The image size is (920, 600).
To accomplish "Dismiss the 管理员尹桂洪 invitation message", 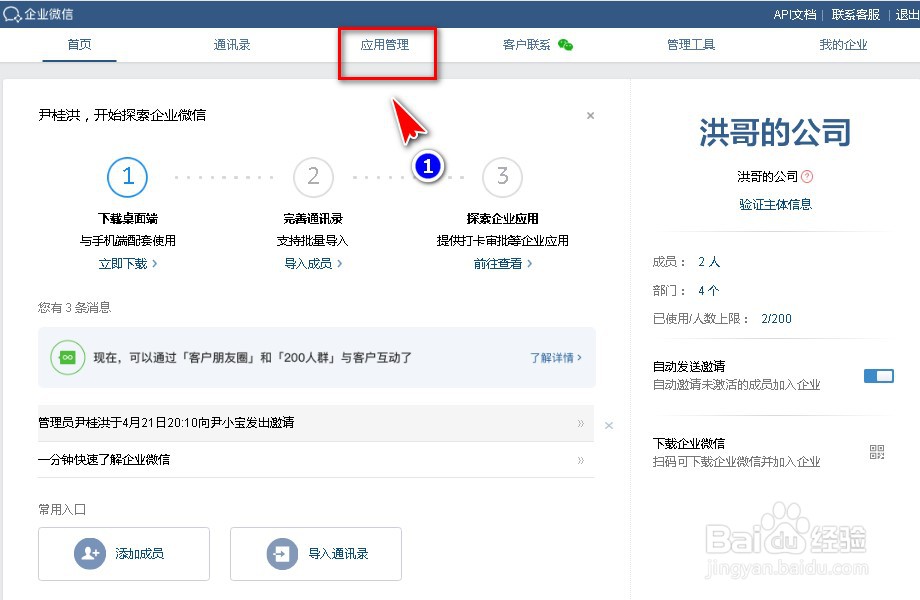I will pos(609,425).
